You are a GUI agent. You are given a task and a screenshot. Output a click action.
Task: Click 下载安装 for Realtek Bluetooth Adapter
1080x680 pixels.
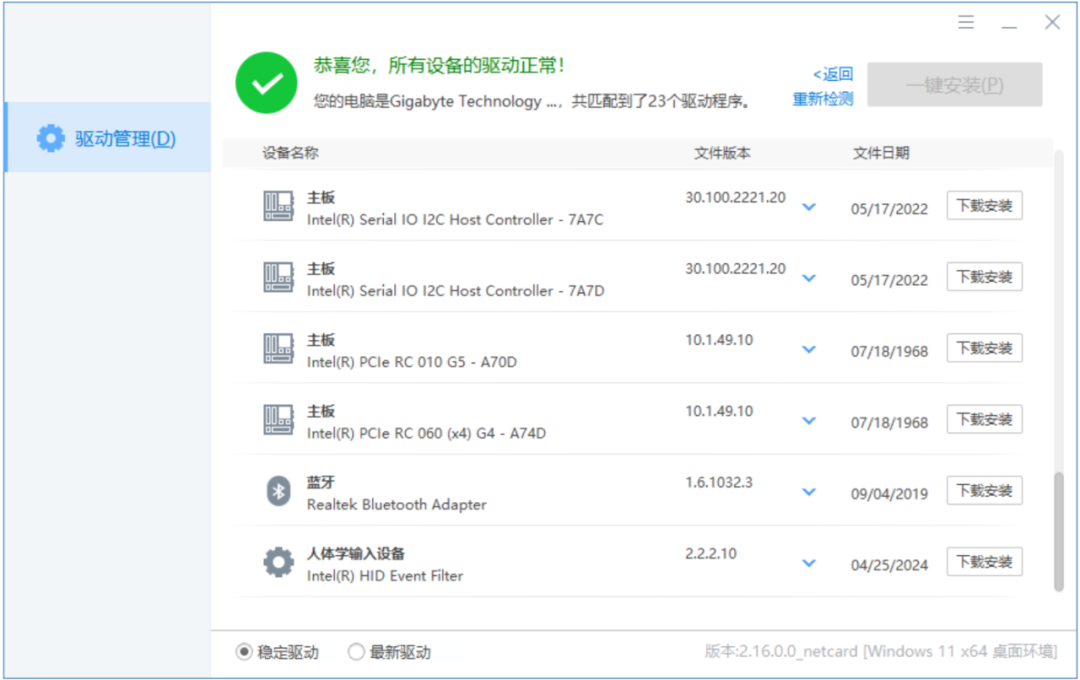[x=984, y=491]
